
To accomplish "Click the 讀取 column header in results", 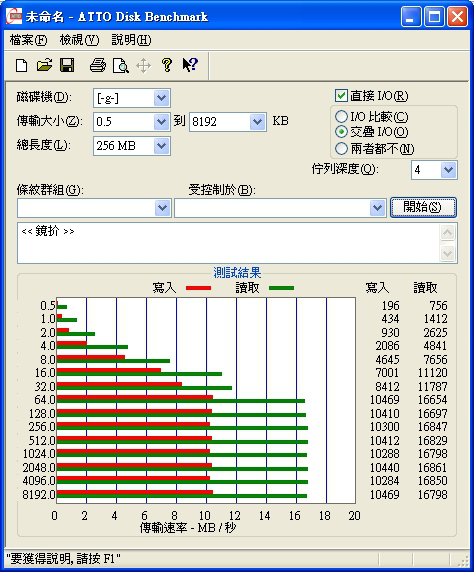I will click(x=425, y=288).
